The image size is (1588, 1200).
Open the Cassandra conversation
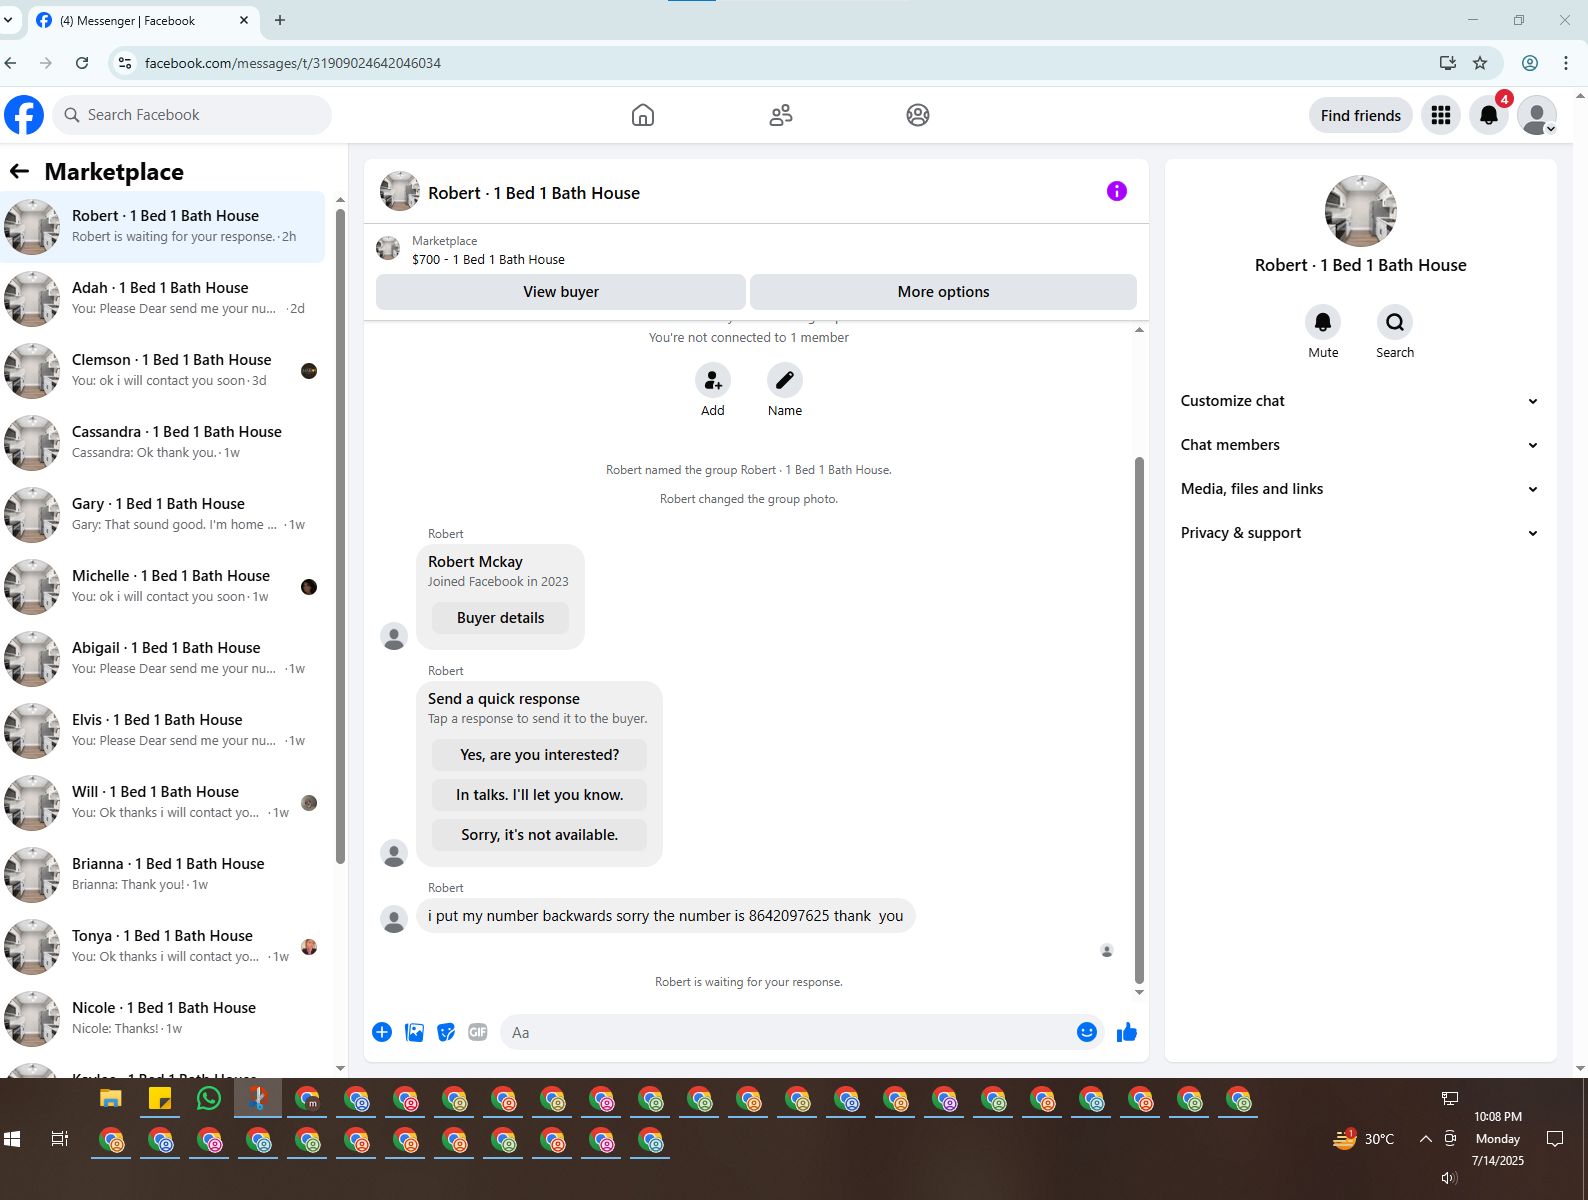coord(163,443)
